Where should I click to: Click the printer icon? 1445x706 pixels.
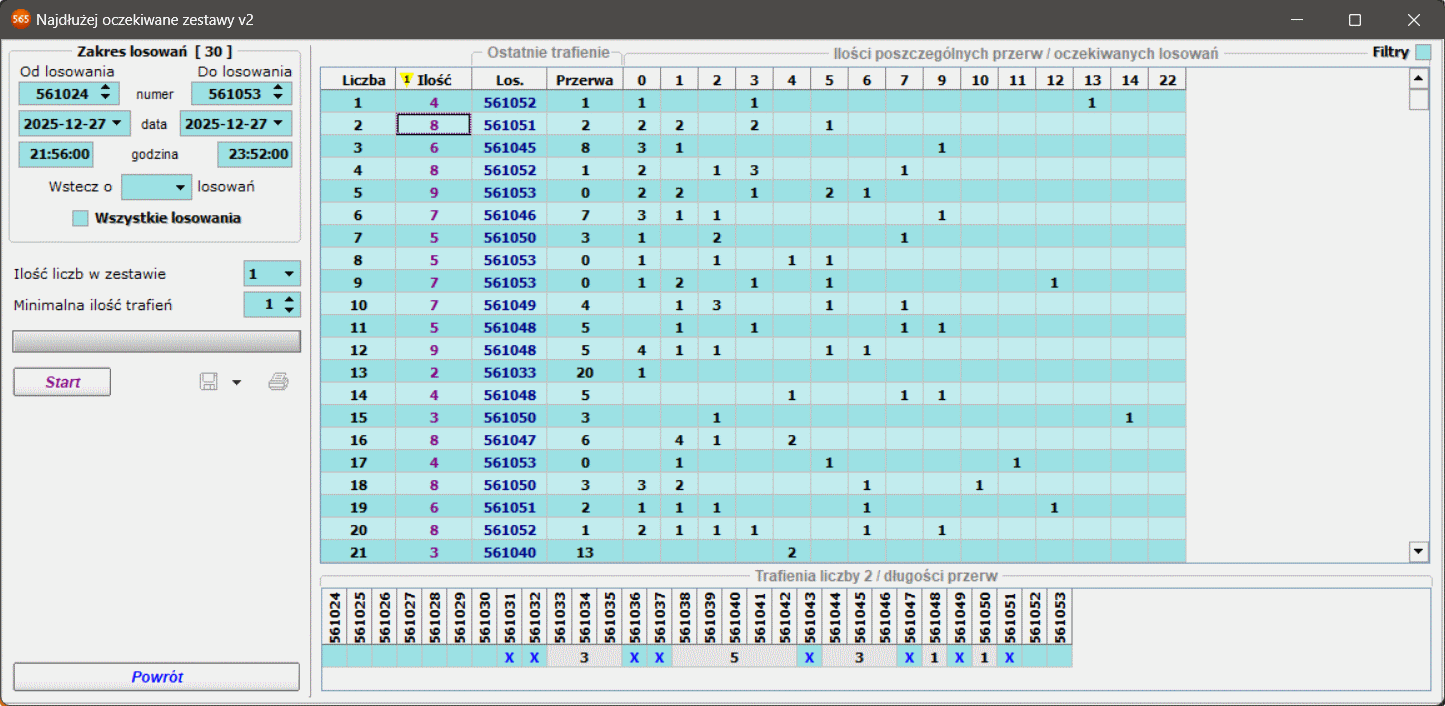pos(279,382)
